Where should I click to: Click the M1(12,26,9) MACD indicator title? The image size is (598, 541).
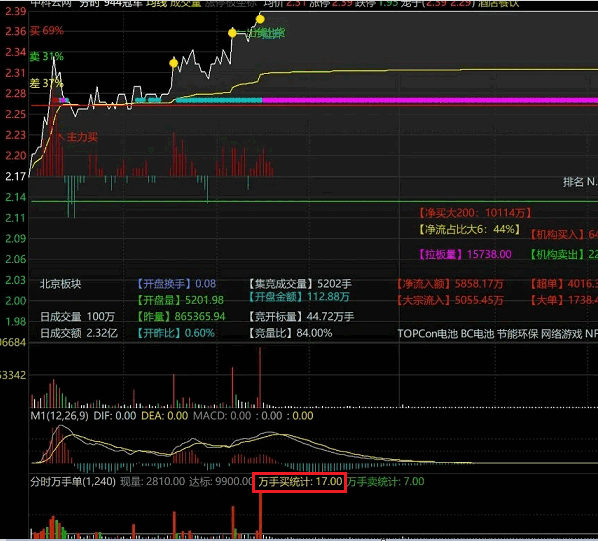pos(59,416)
